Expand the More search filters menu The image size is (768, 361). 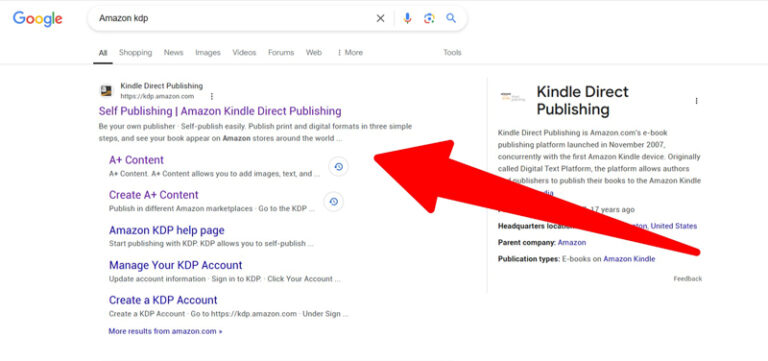point(350,52)
